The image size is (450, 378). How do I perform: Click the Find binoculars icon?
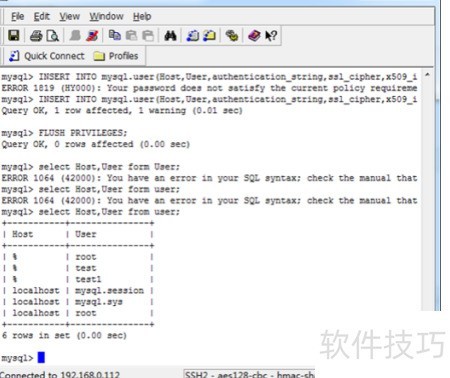170,36
